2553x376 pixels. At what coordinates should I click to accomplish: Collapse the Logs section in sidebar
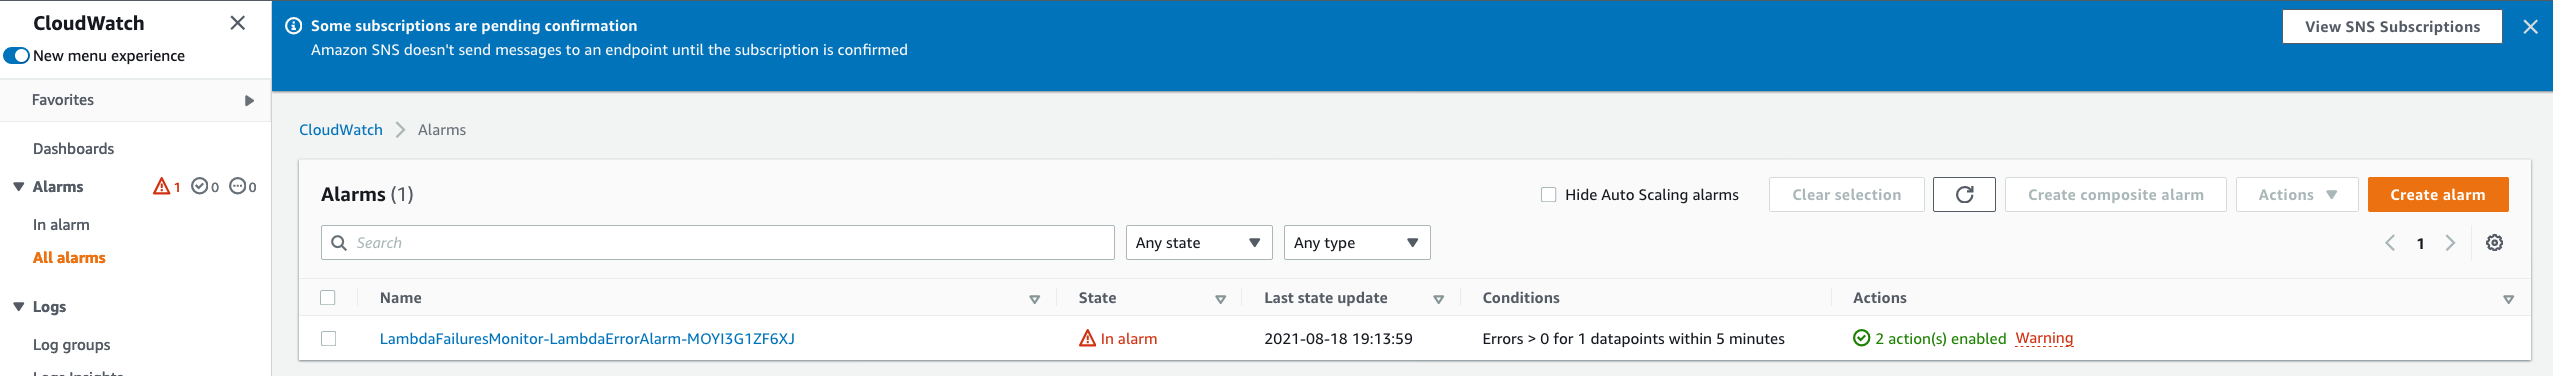click(x=18, y=307)
